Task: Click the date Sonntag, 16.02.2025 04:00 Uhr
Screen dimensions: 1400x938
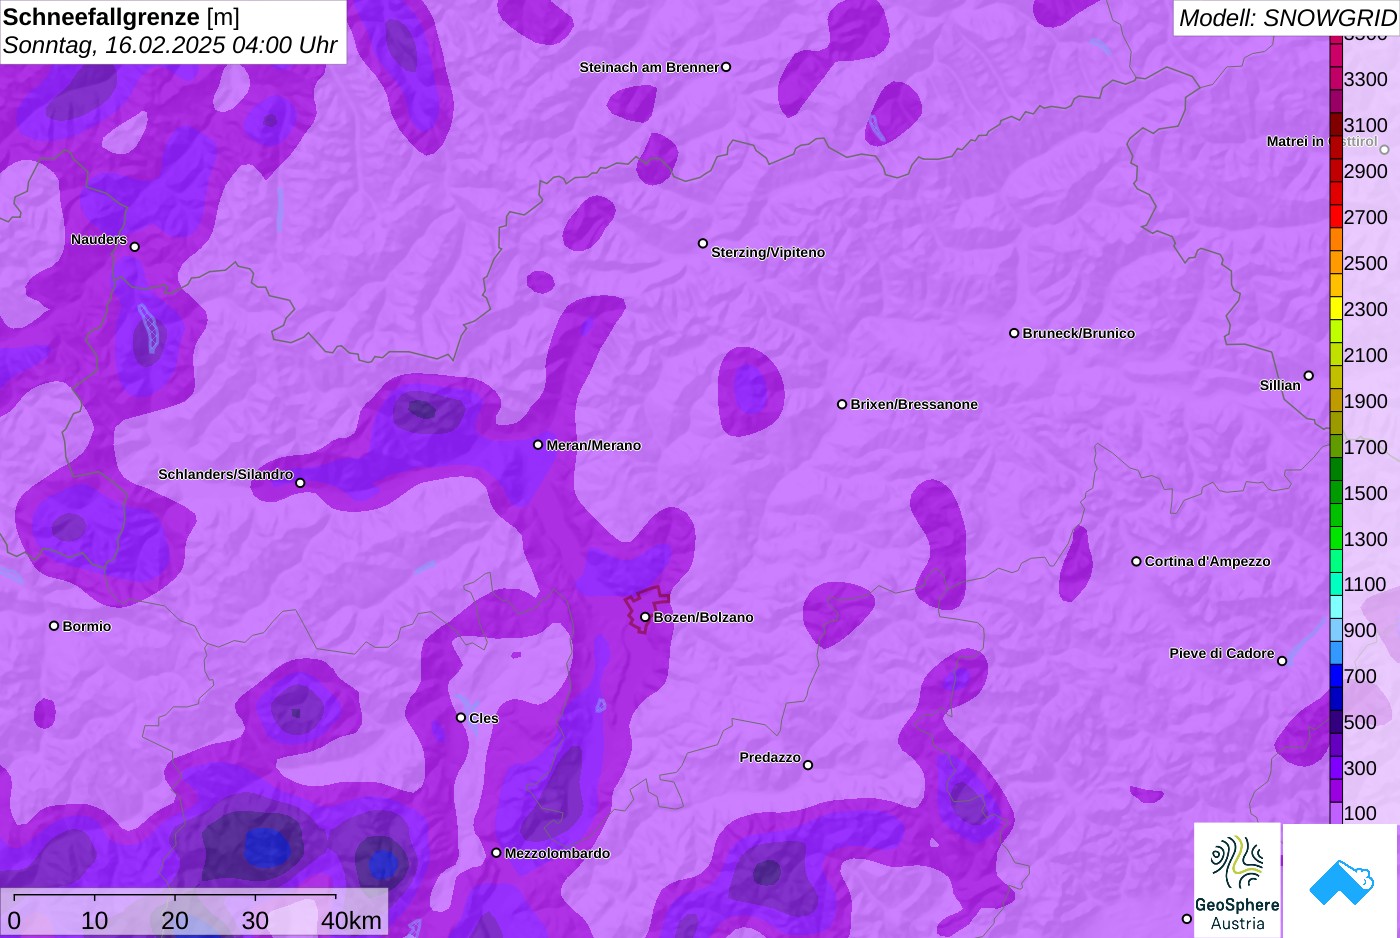Action: 170,46
